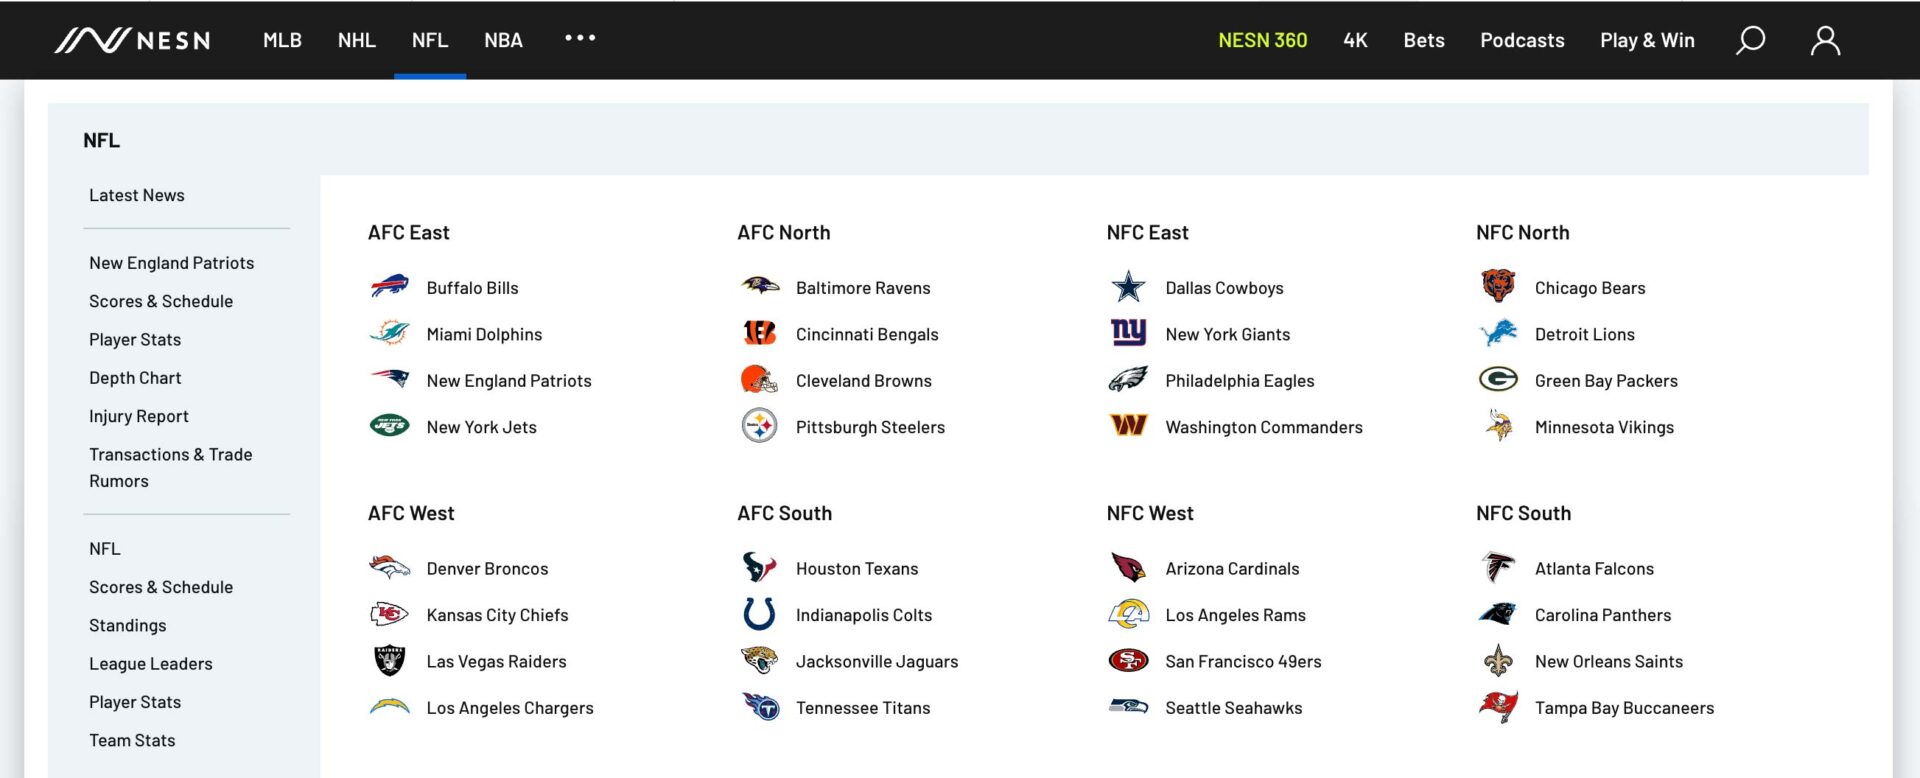Image resolution: width=1920 pixels, height=778 pixels.
Task: Click the San Francisco 49ers logo
Action: 1128,661
